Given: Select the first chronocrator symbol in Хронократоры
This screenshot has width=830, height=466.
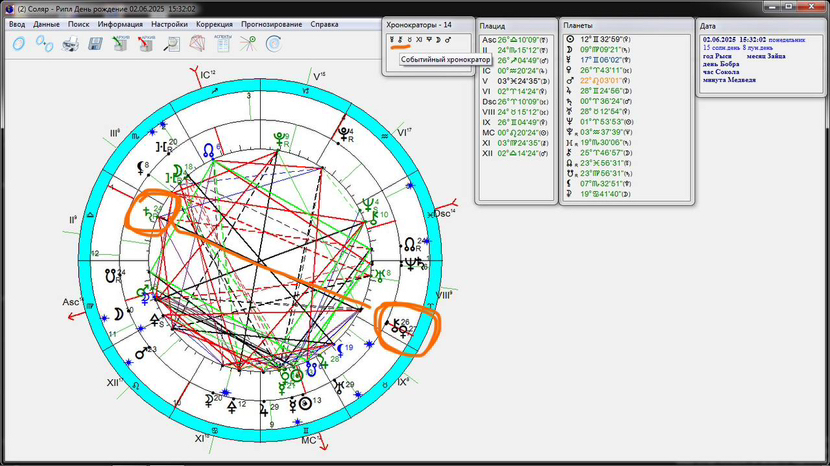Looking at the screenshot, I should click(392, 40).
